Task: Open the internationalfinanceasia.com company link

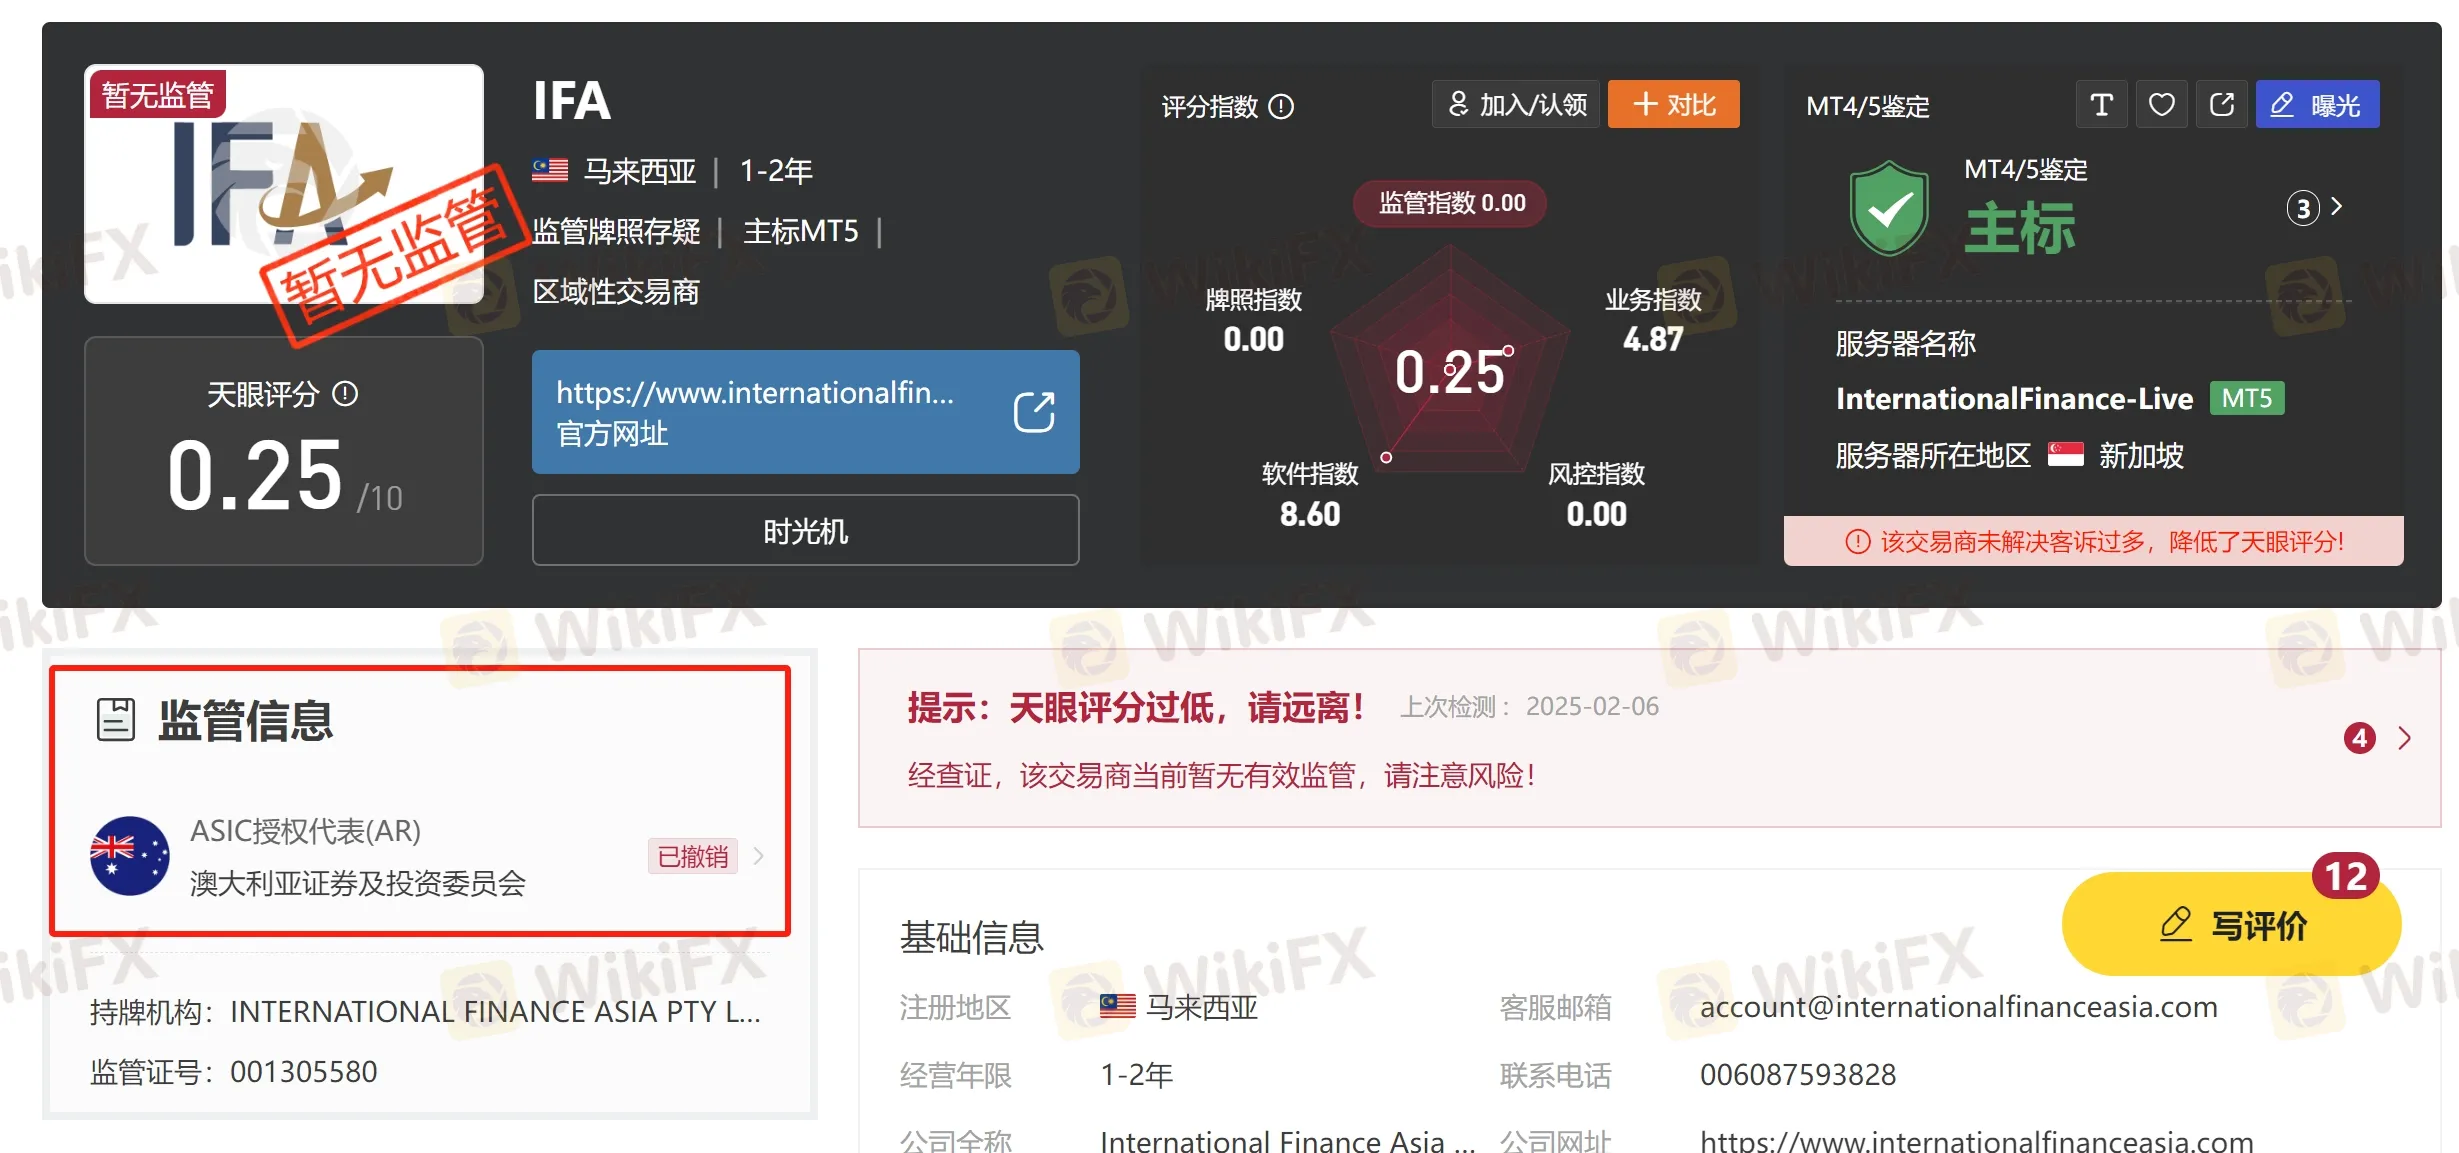Action: (x=1976, y=1141)
